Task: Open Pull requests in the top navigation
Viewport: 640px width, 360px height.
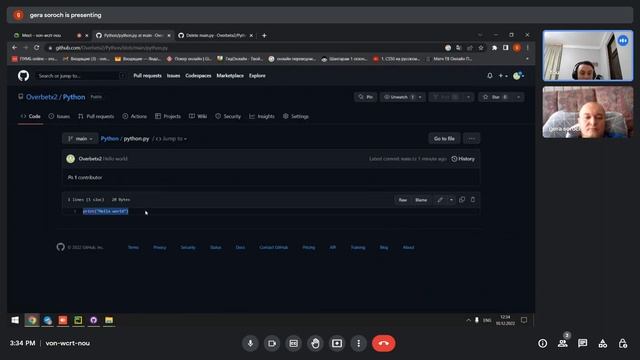Action: (x=147, y=76)
